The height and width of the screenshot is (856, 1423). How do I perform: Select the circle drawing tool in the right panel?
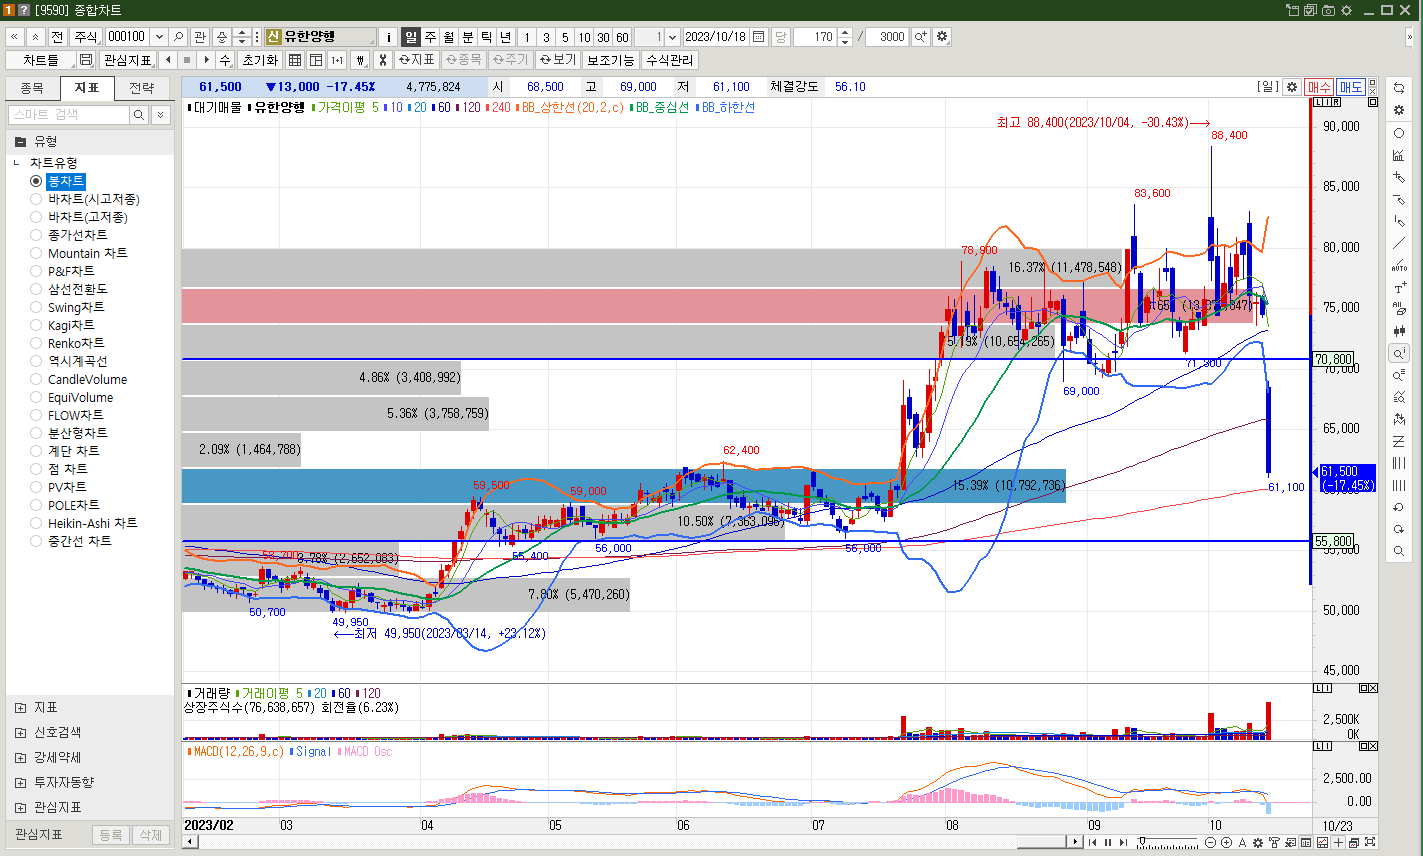[x=1399, y=133]
